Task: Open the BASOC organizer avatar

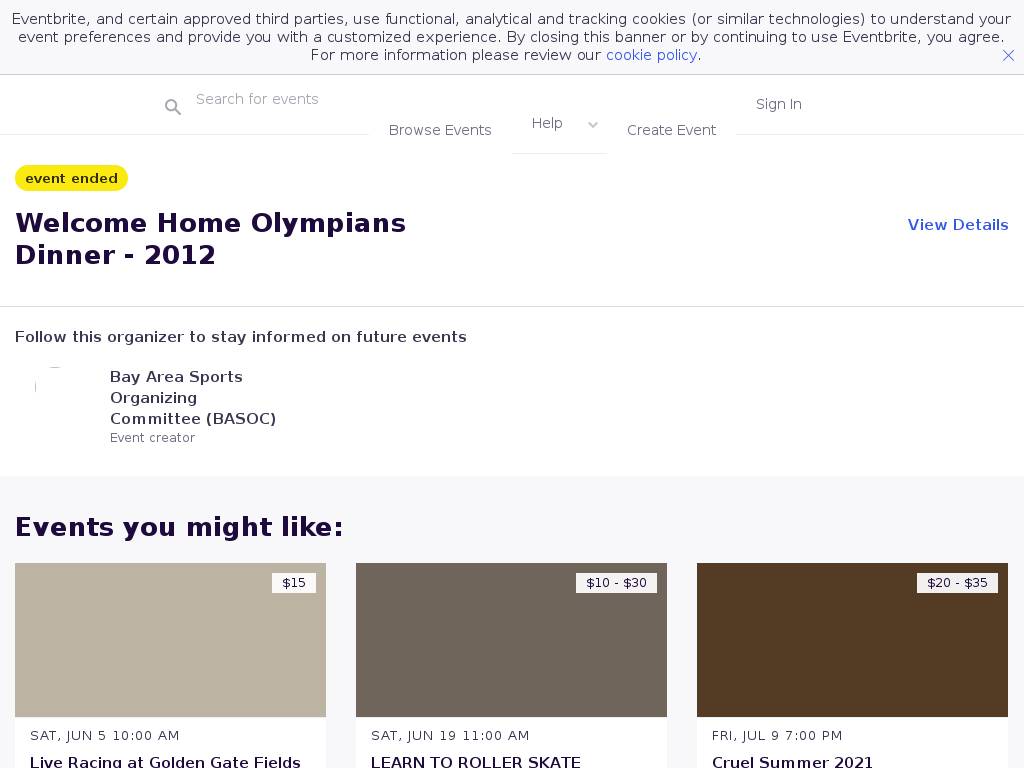Action: 55,387
